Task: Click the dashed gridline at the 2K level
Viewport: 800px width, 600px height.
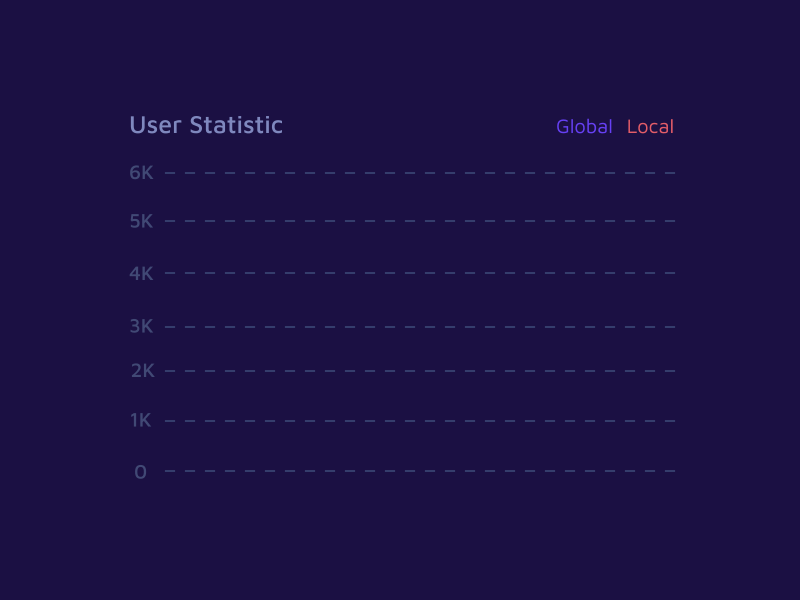Action: 420,369
